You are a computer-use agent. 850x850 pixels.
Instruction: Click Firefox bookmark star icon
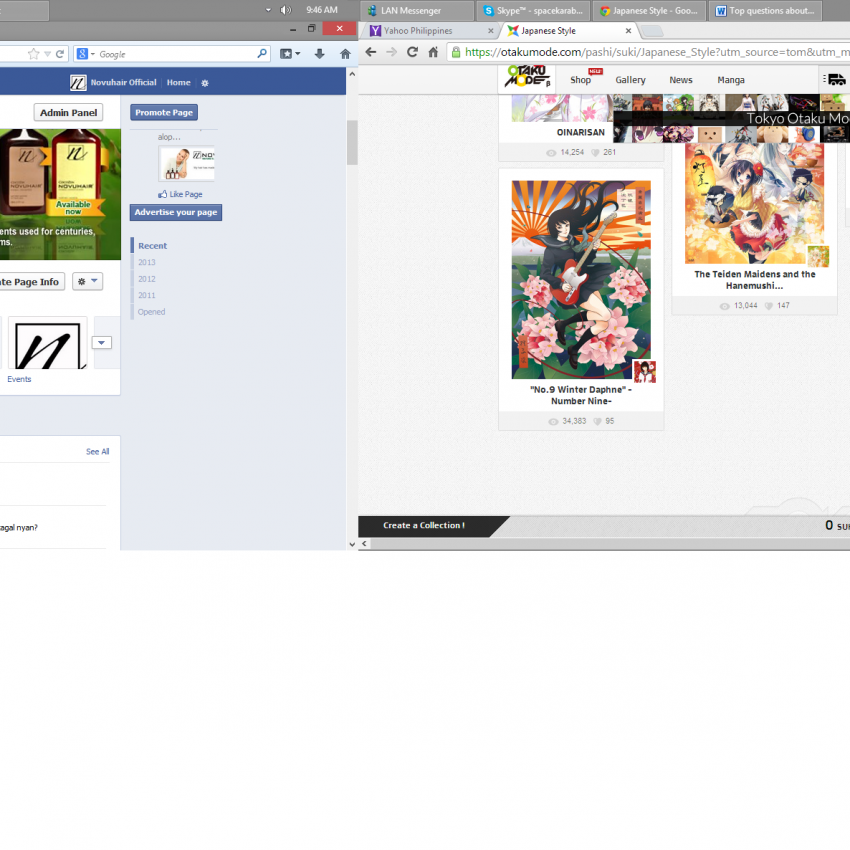pyautogui.click(x=34, y=54)
